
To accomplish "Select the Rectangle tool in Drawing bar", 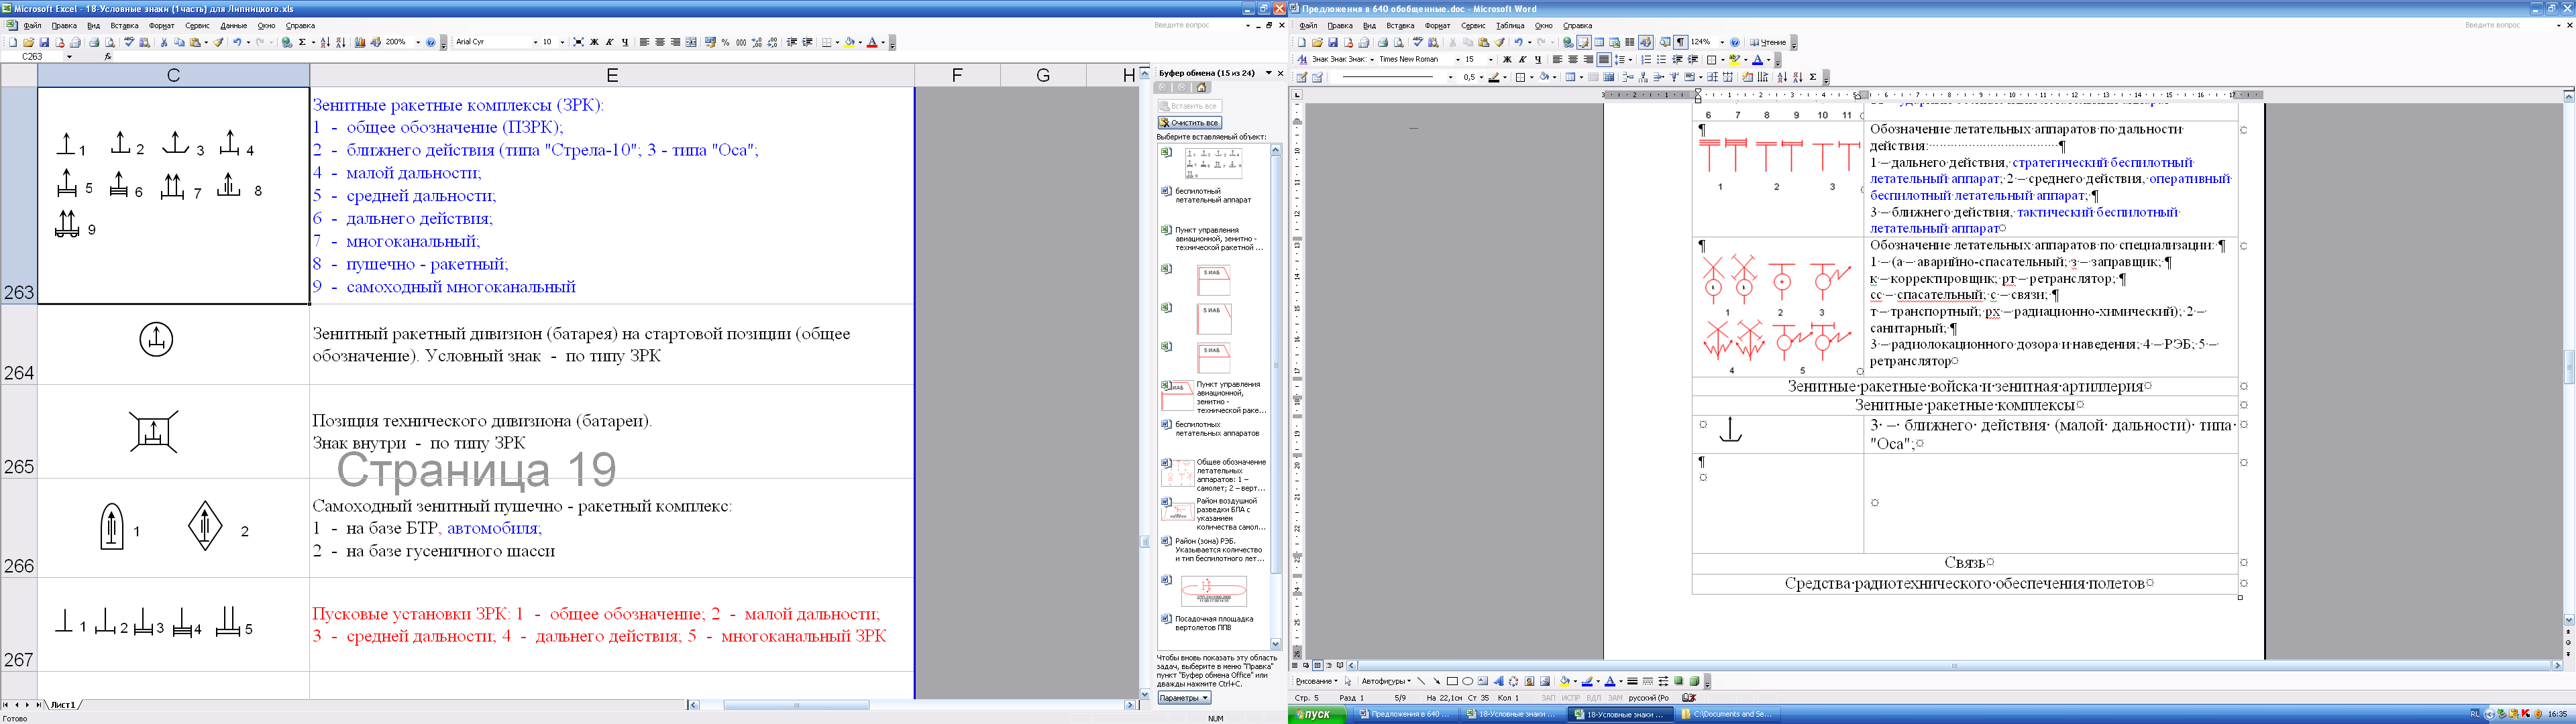I will point(1452,681).
